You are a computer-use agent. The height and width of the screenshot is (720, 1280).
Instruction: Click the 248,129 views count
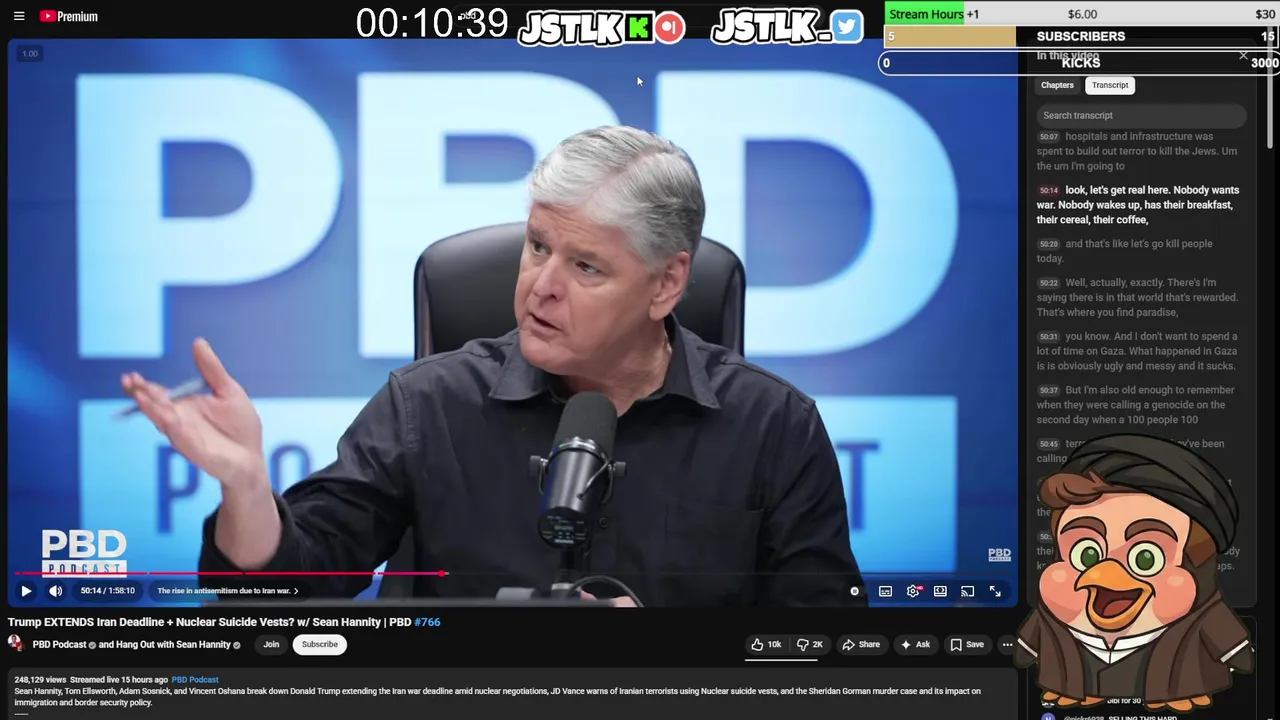[41, 680]
